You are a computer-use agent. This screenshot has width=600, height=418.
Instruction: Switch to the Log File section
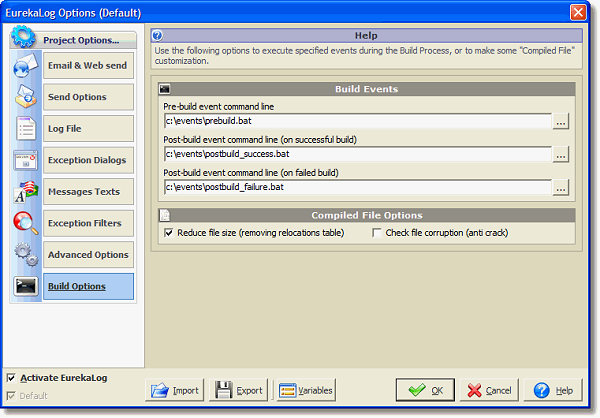88,129
